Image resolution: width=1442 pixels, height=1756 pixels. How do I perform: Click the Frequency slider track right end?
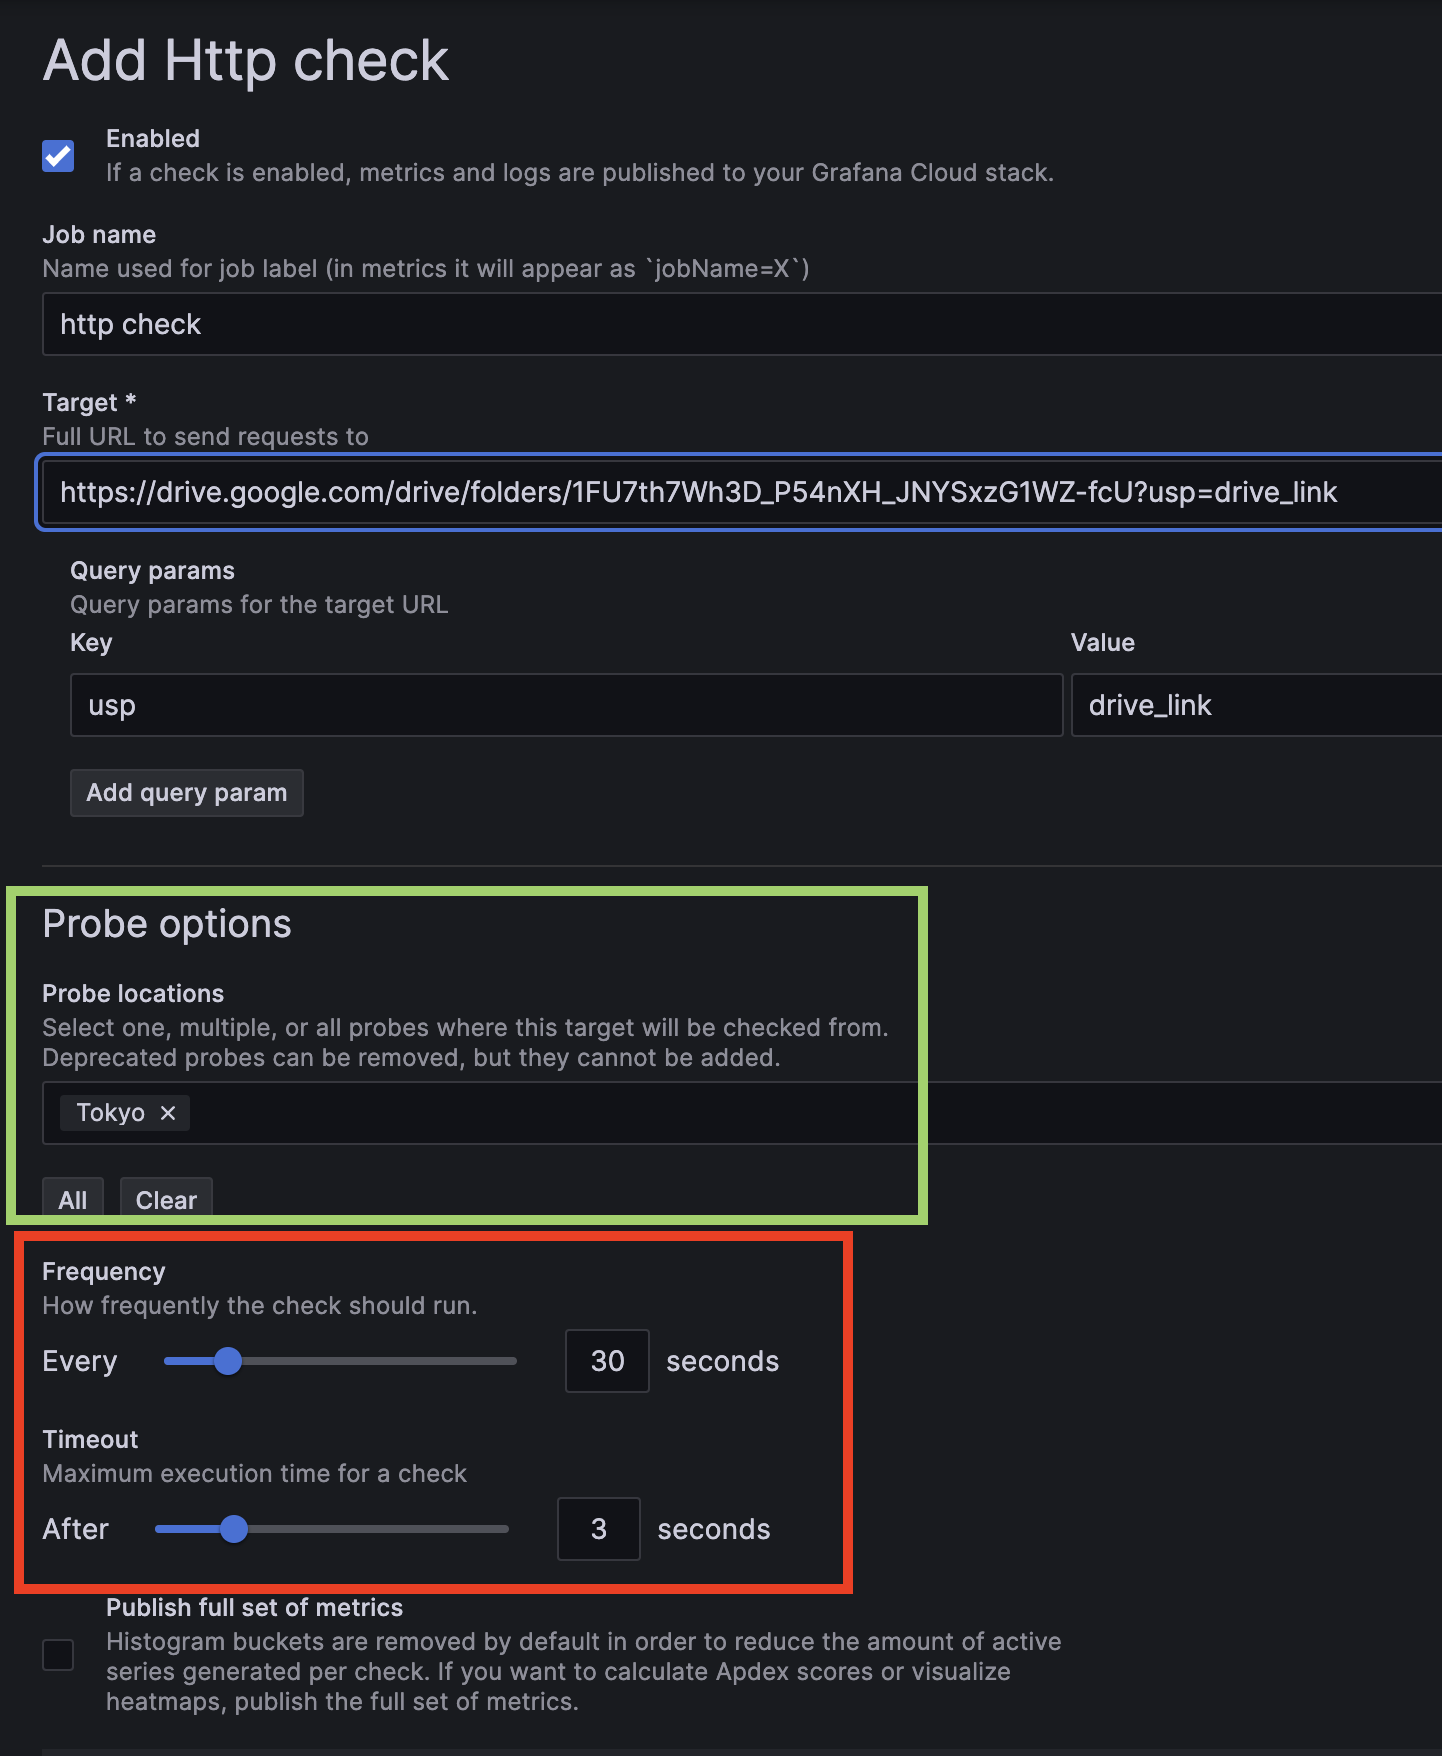(x=510, y=1361)
